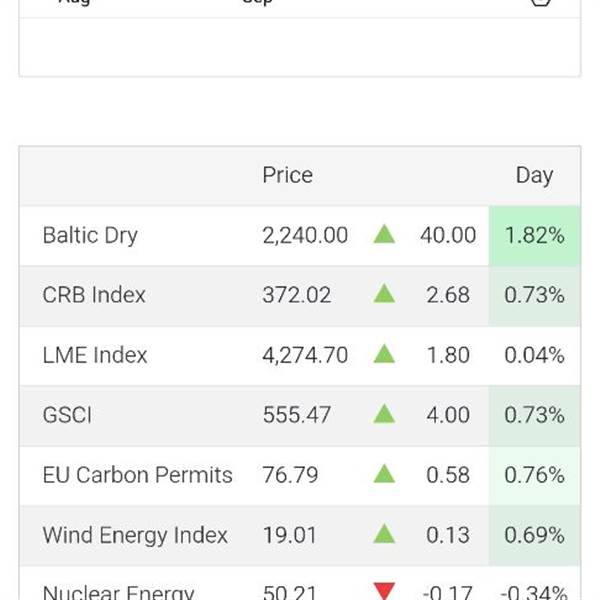Click the EU Carbon Permits 0.76% cell
This screenshot has height=600, width=600.
pyautogui.click(x=534, y=476)
